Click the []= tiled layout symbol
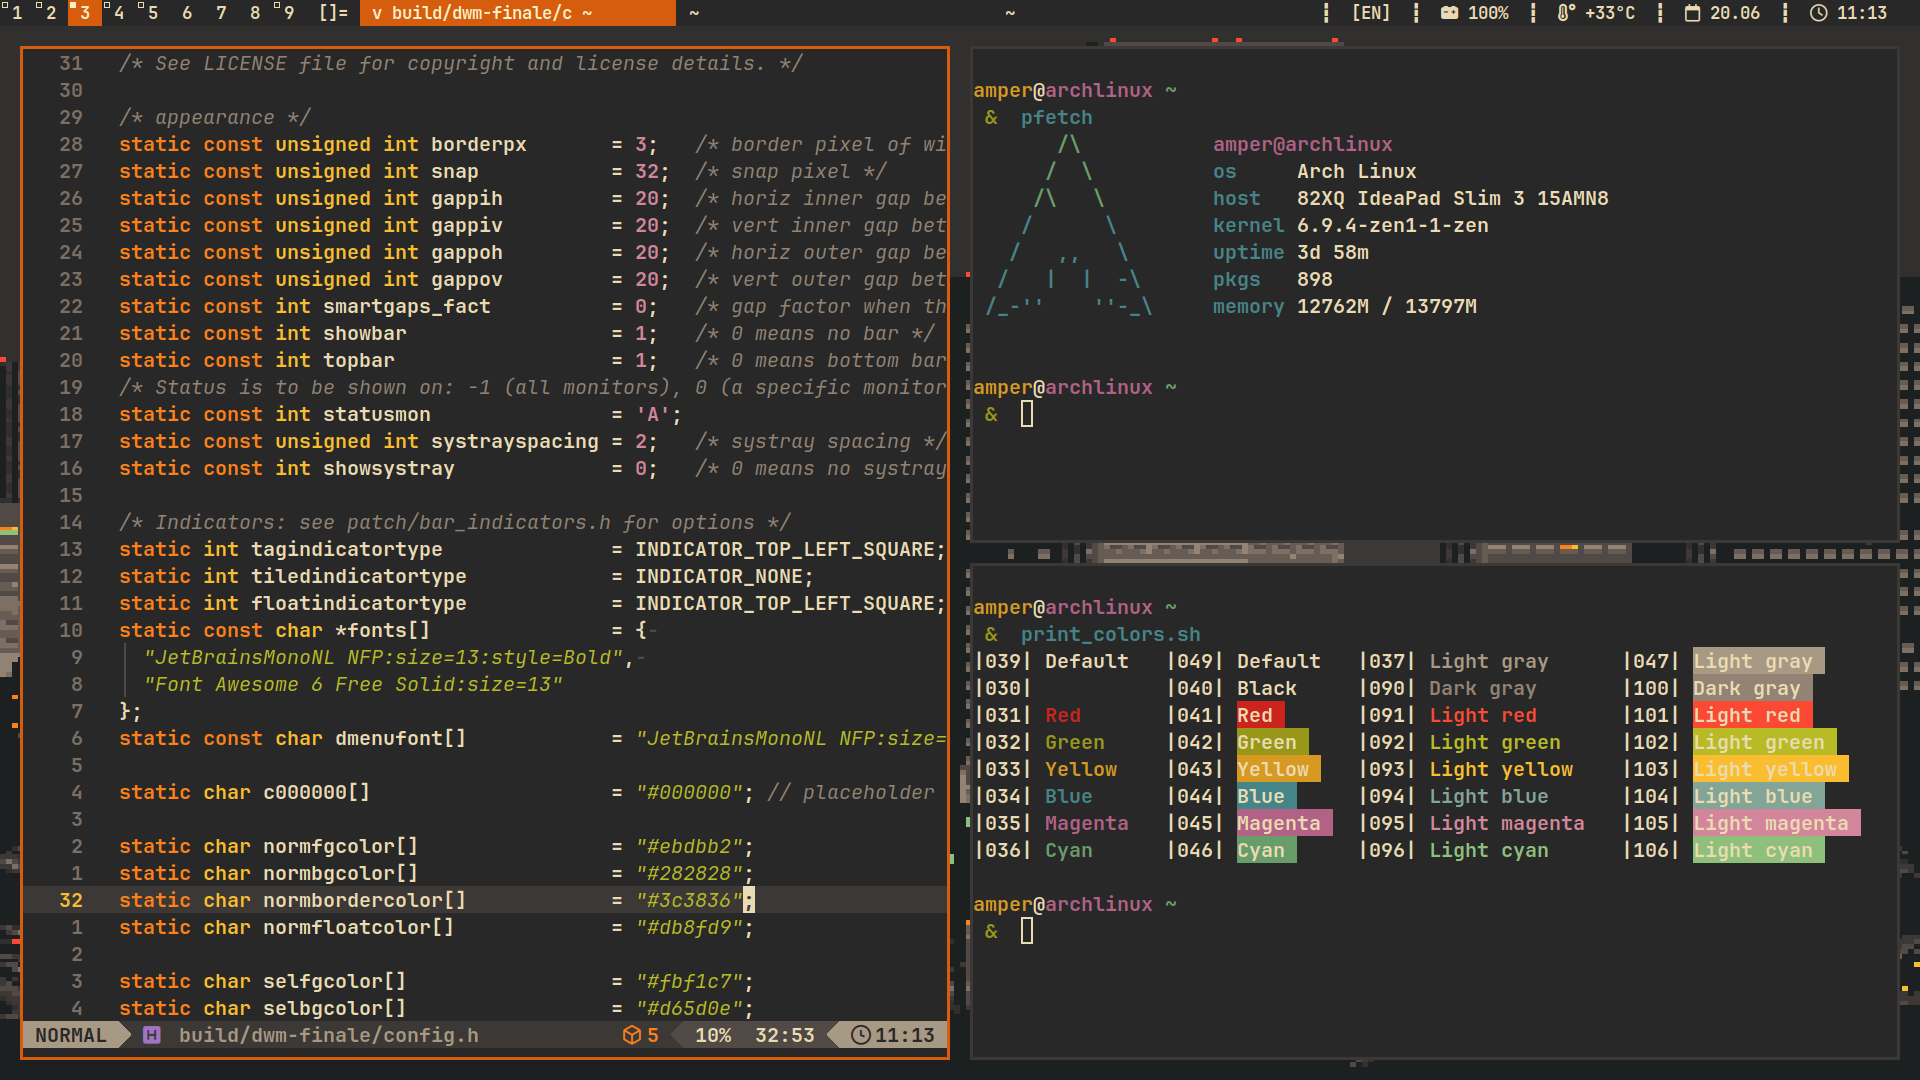 (x=333, y=13)
